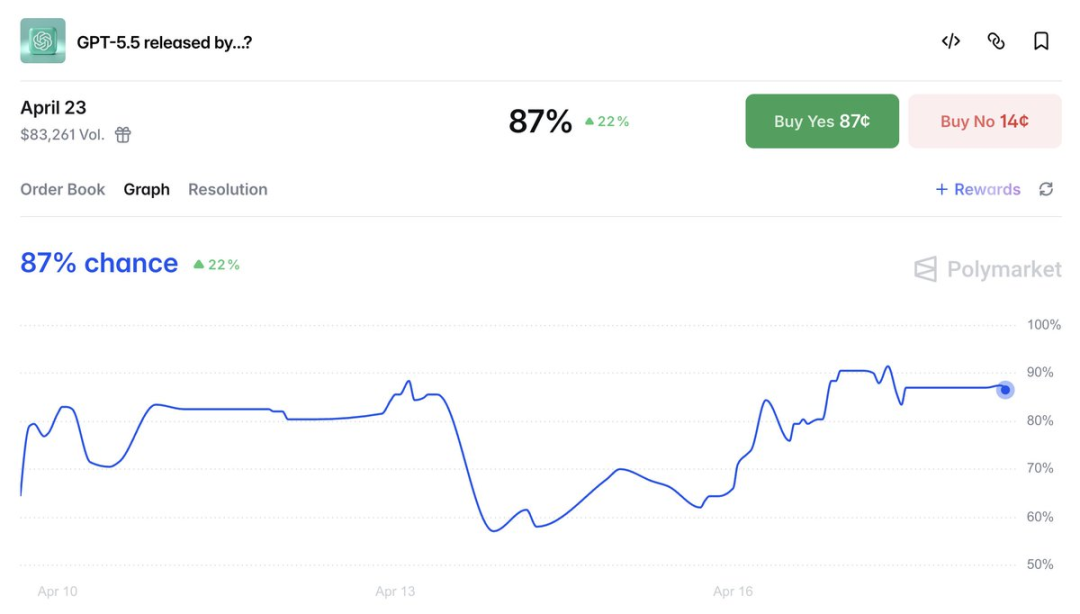Image resolution: width=1080 pixels, height=614 pixels.
Task: Open the Resolution tab
Action: pyautogui.click(x=228, y=189)
